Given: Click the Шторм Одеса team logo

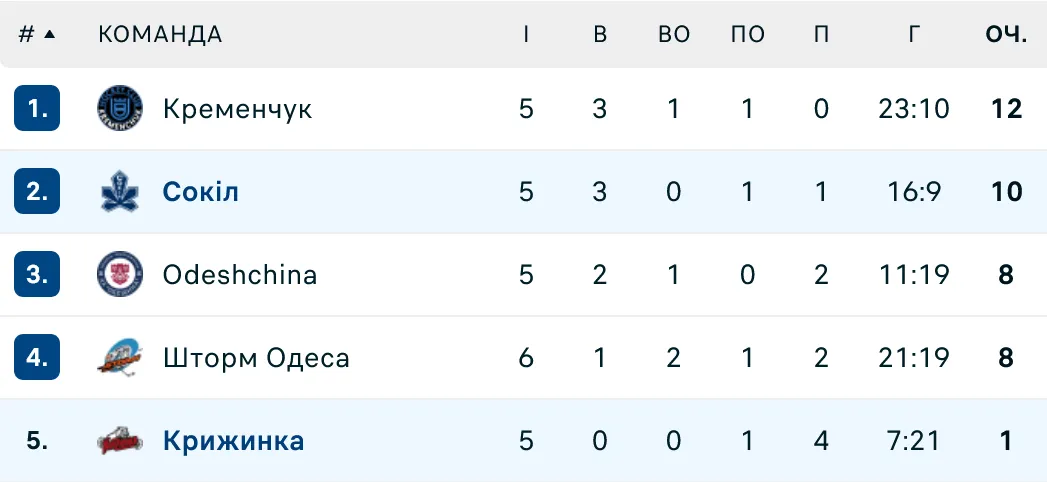Looking at the screenshot, I should click(120, 357).
